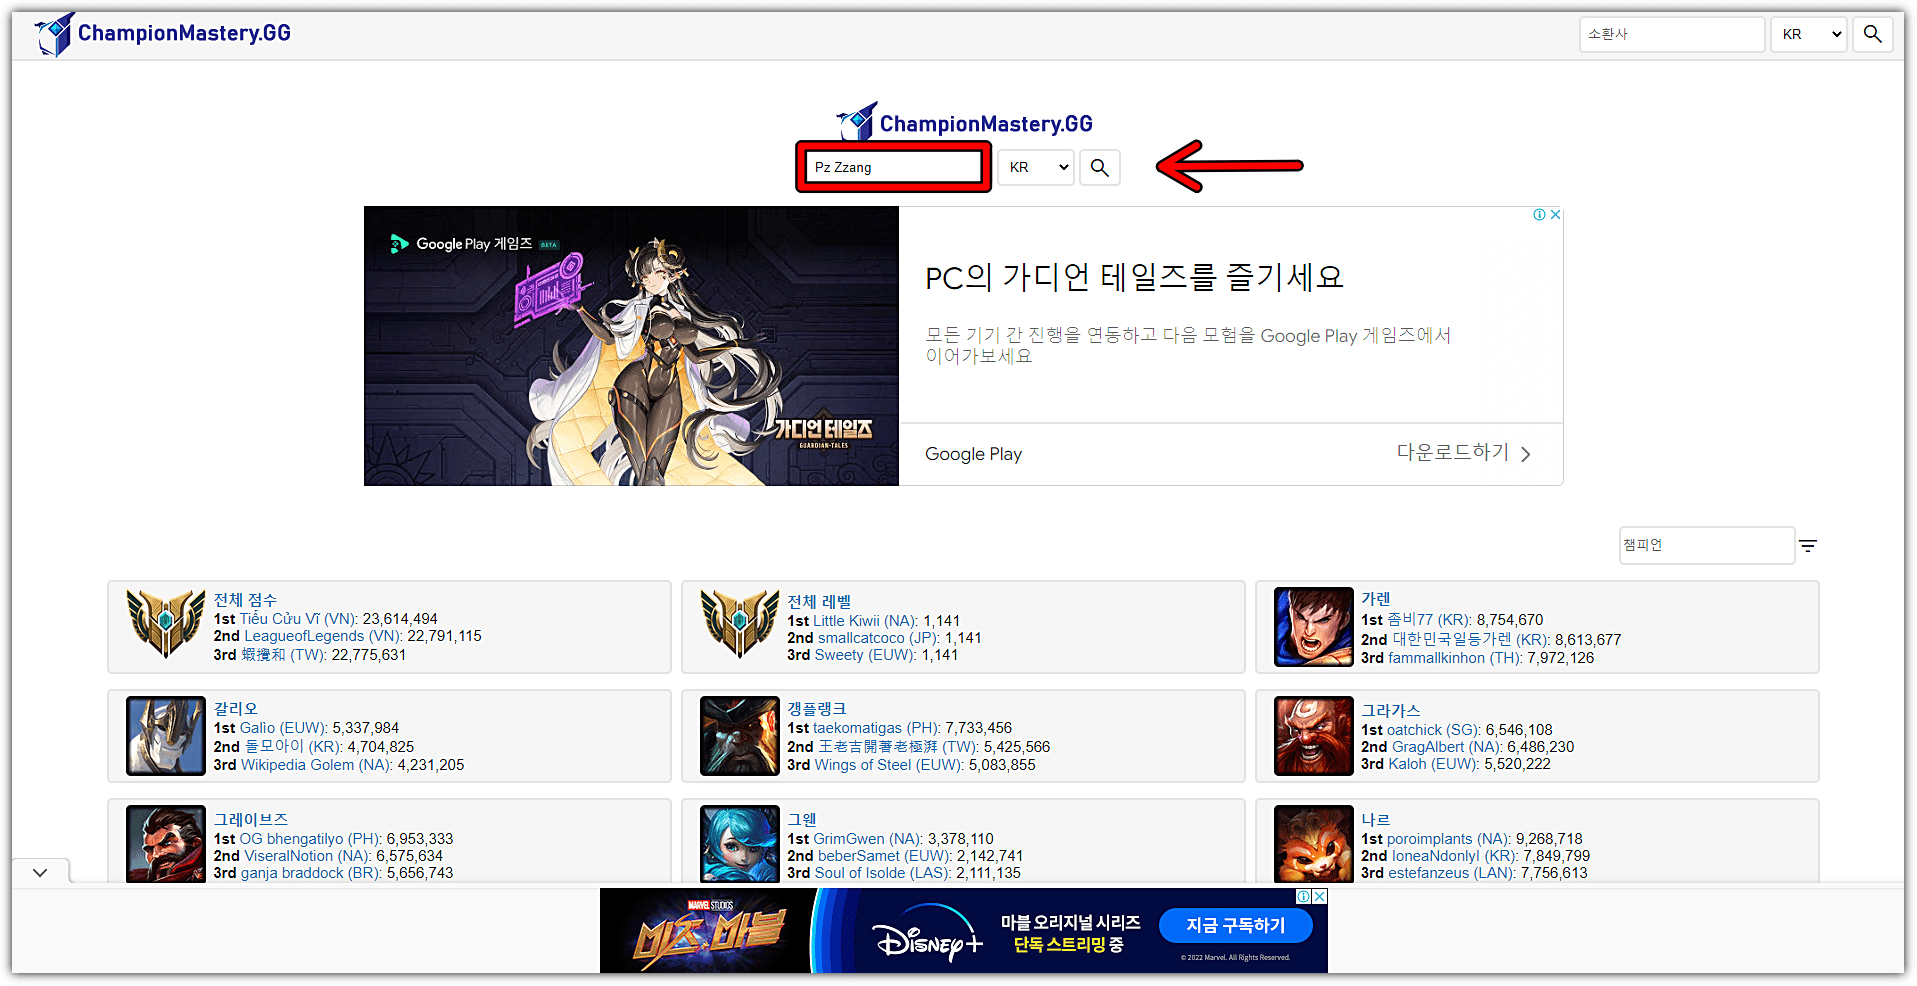The width and height of the screenshot is (1917, 986).
Task: Click the center ChampionMastery.GG title logo
Action: (x=965, y=122)
